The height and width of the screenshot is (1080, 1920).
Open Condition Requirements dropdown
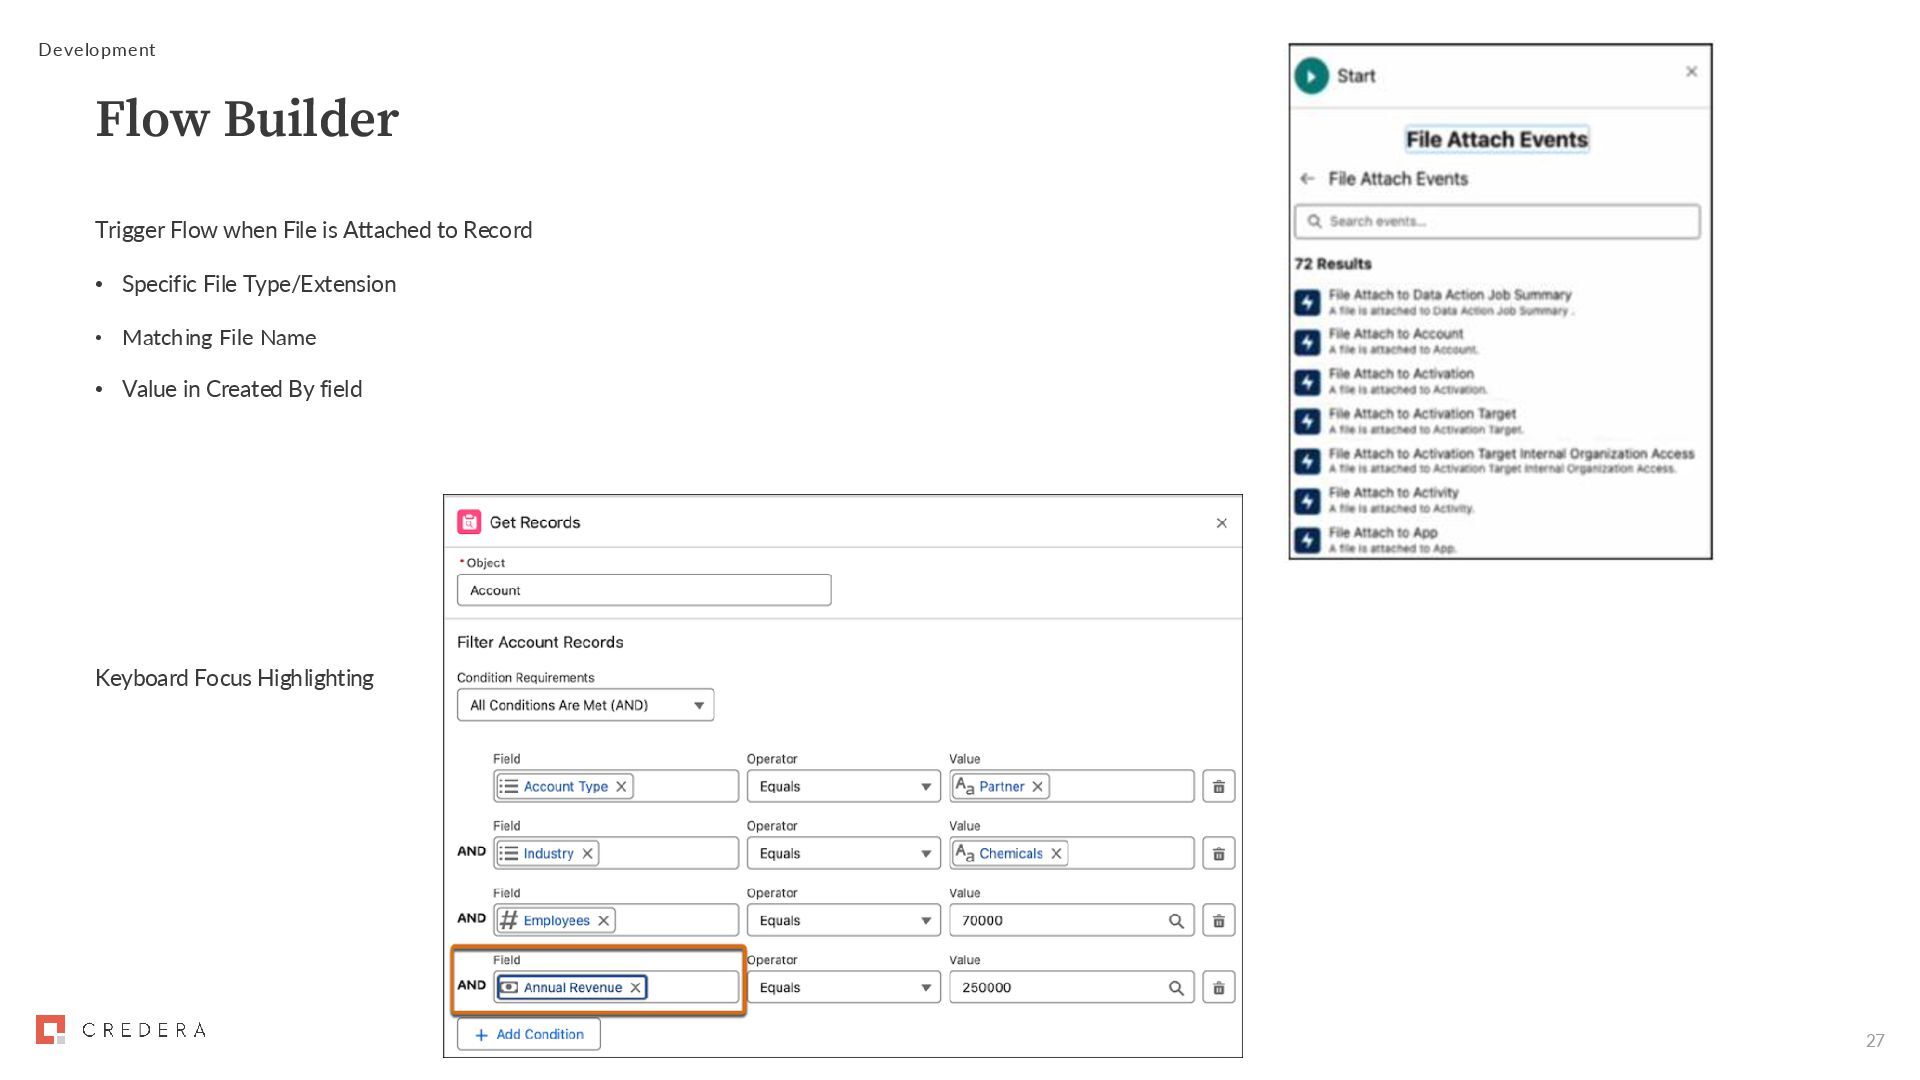(x=585, y=705)
